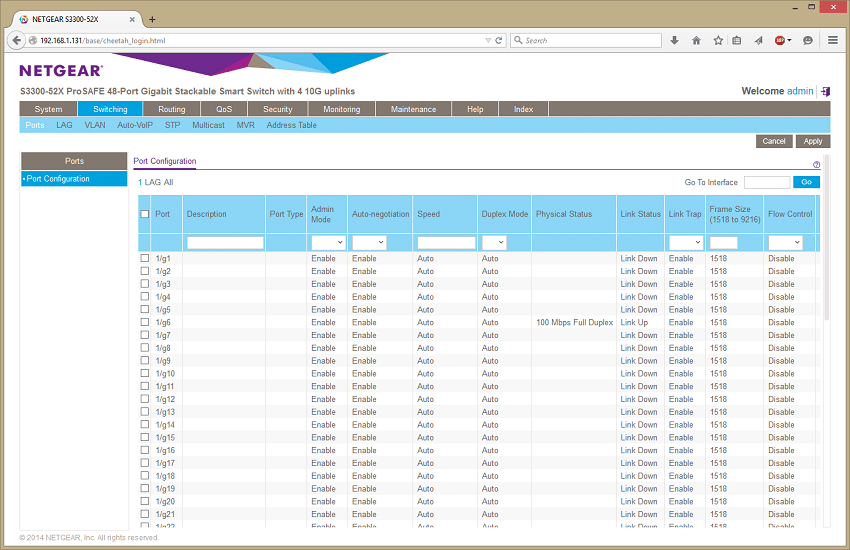Open the System main tab
The image size is (850, 550).
coord(48,109)
